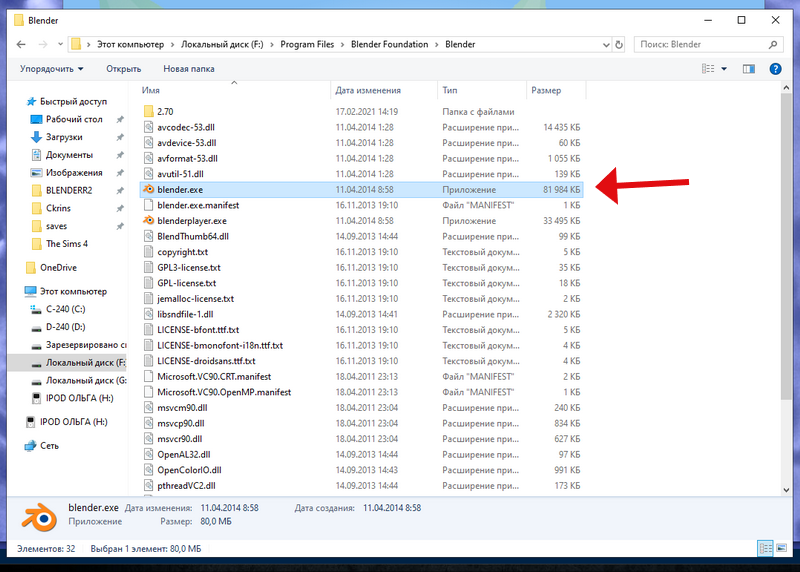This screenshot has width=800, height=572.
Task: Switch to details view icon in status bar
Action: 765,549
